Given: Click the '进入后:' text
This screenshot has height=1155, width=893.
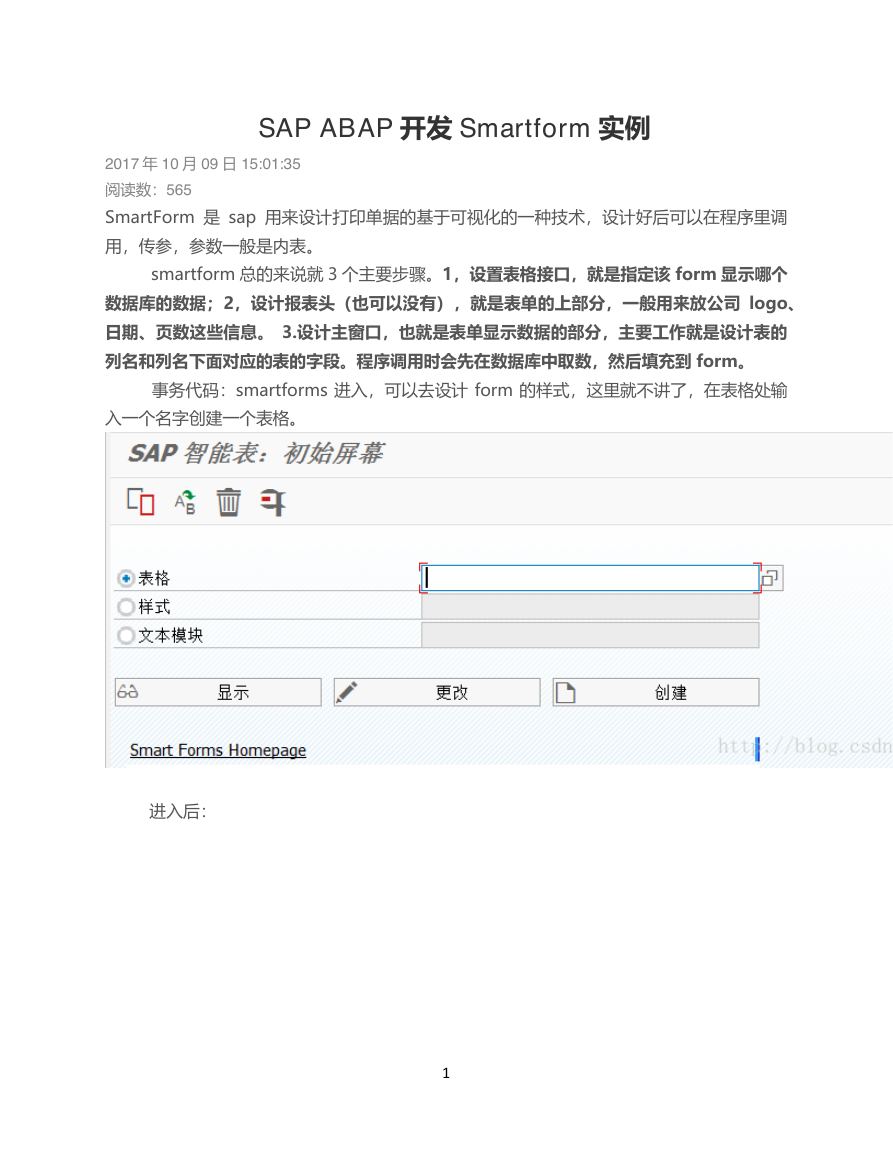Looking at the screenshot, I should click(178, 812).
